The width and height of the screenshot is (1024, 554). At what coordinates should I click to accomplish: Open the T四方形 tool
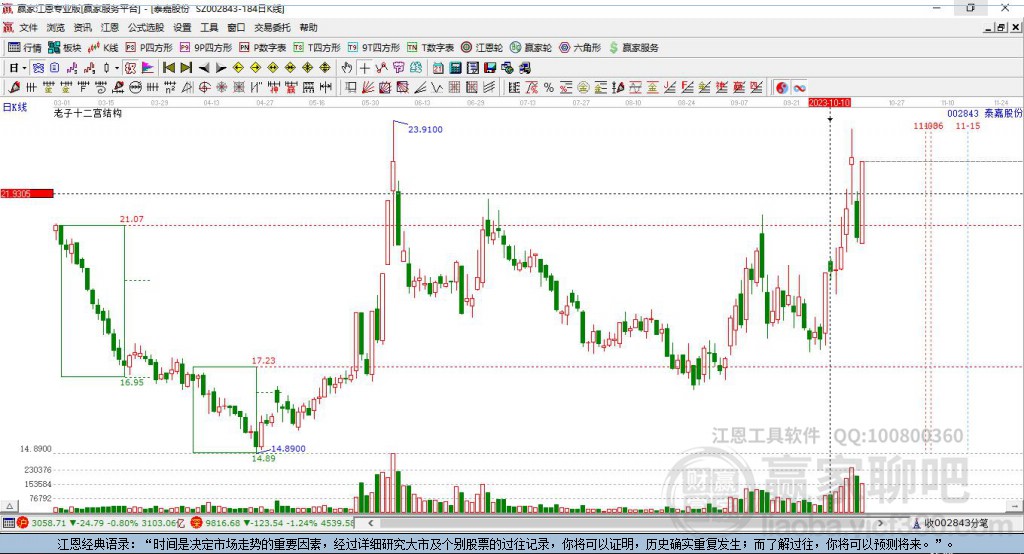pos(317,48)
